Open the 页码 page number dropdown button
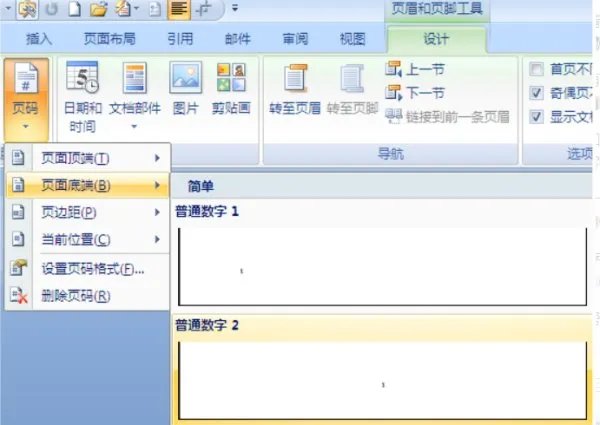 click(26, 99)
